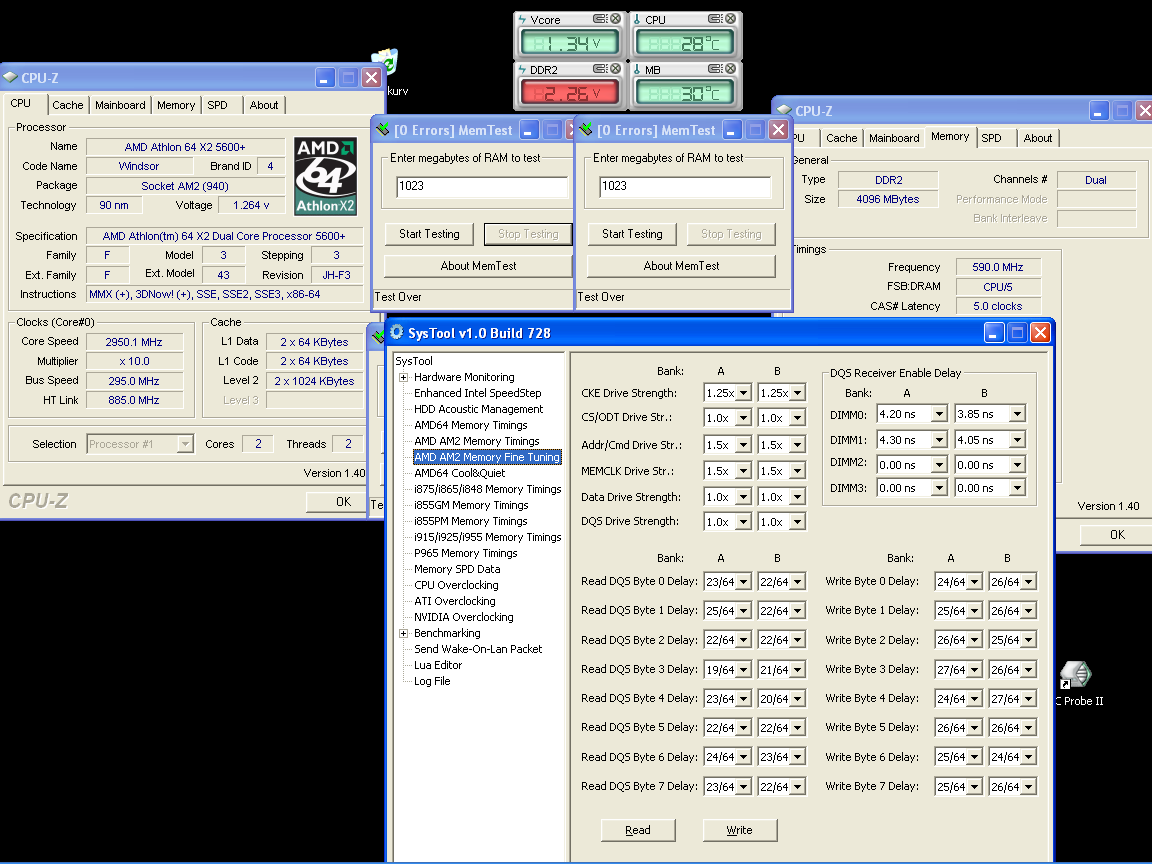Click the DDR2 gadget settings icon
Image resolution: width=1152 pixels, height=864 pixels.
pos(600,69)
